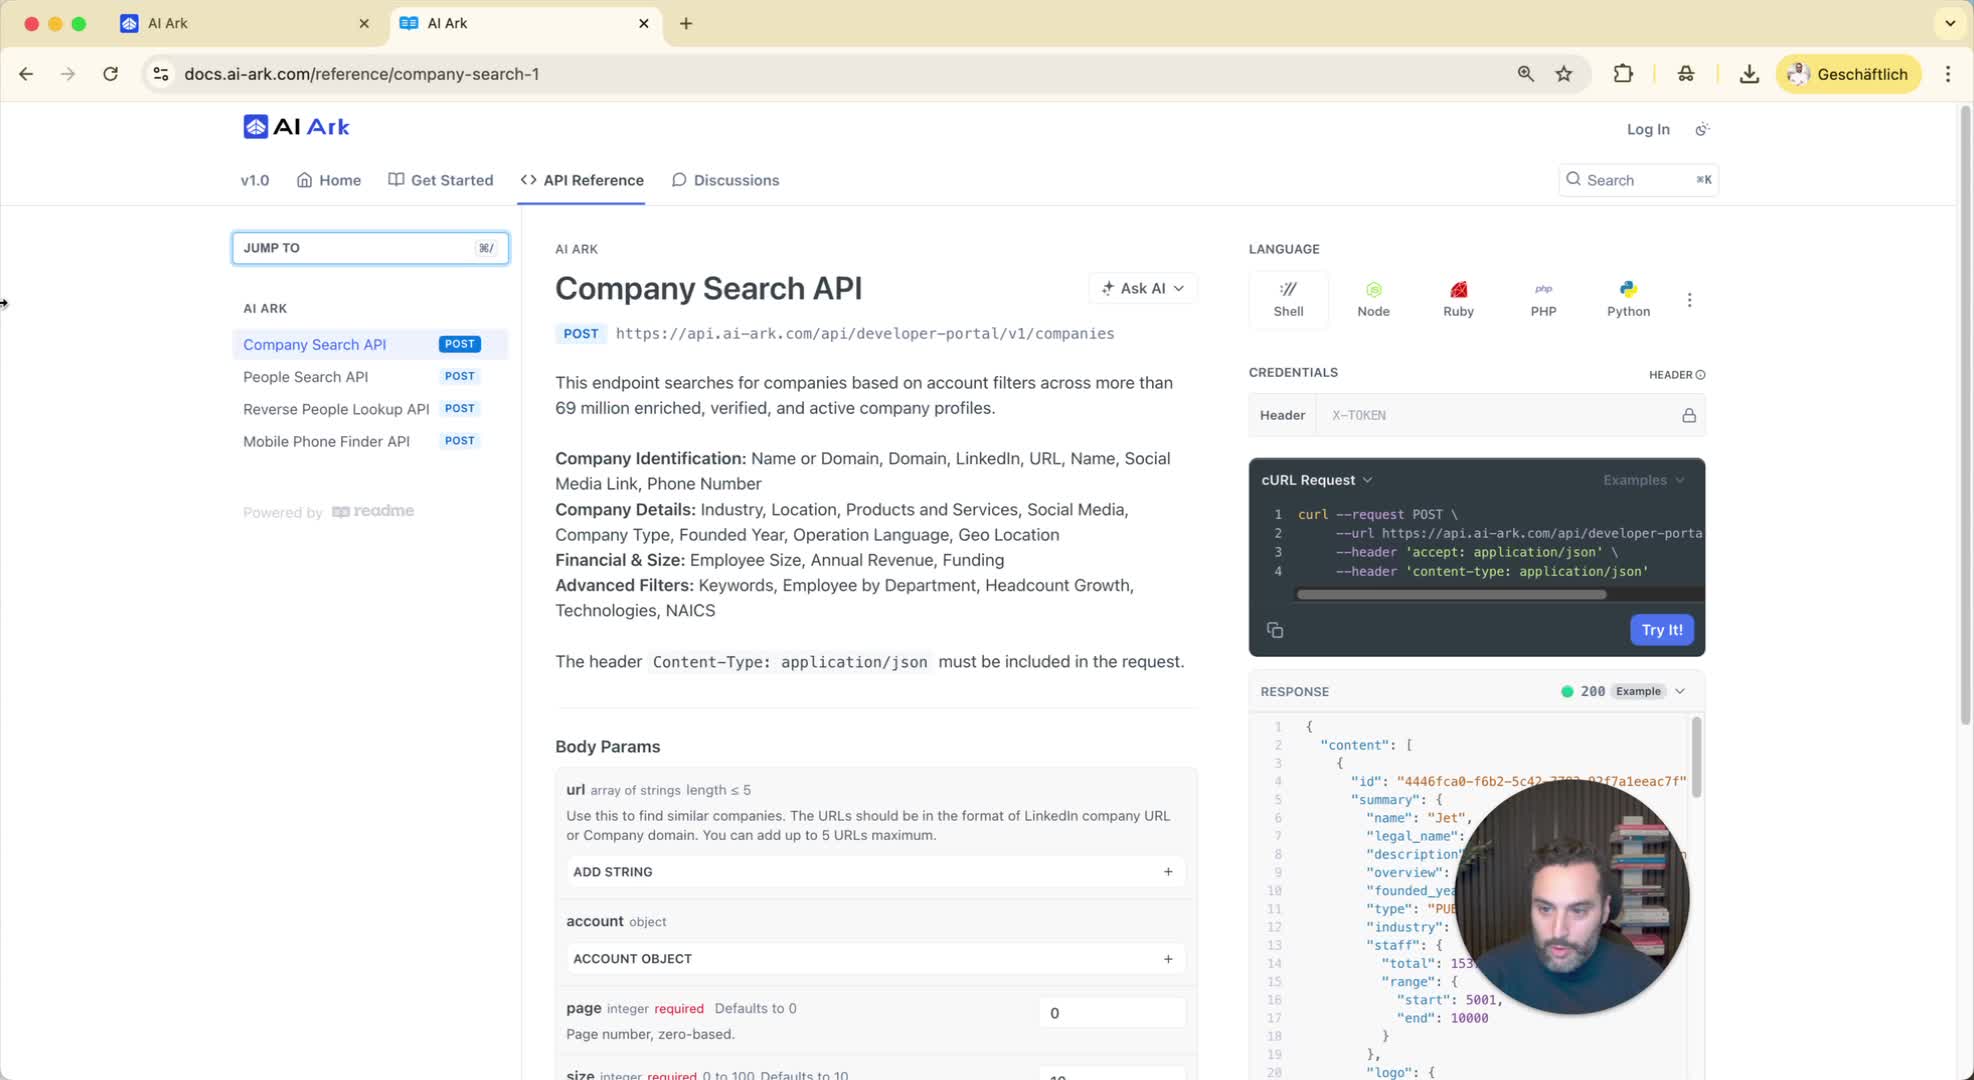Open the 200 Example response selector
This screenshot has width=1974, height=1080.
click(1624, 691)
